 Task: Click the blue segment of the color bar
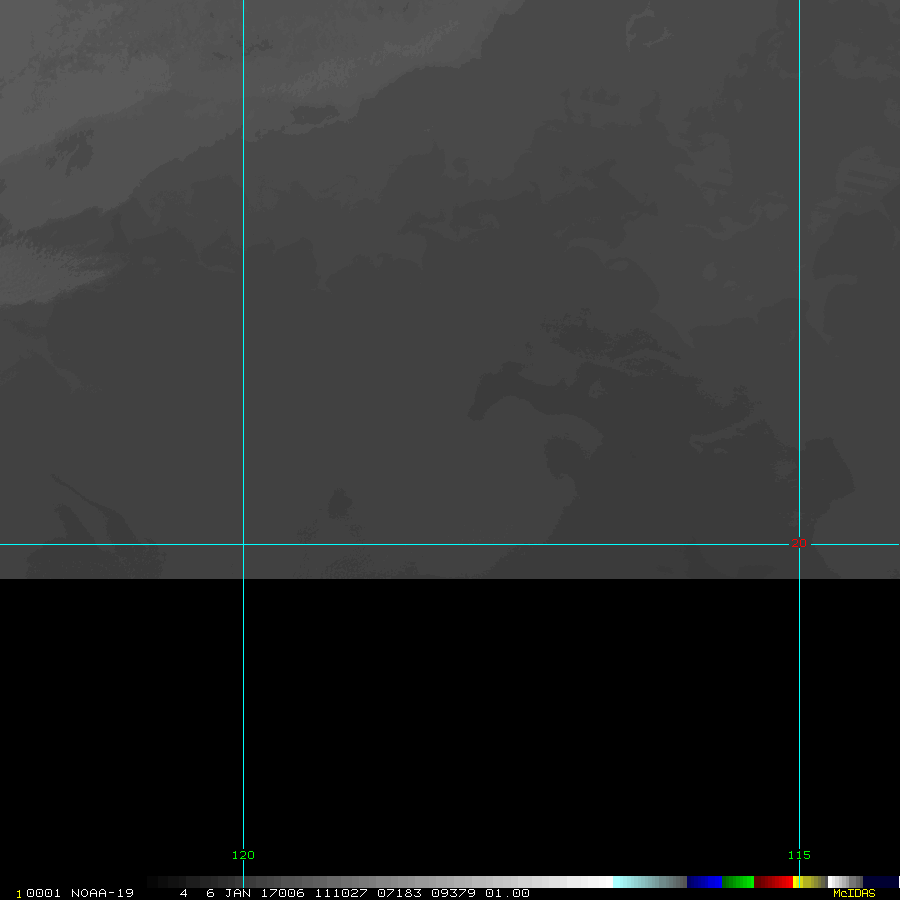coord(704,882)
